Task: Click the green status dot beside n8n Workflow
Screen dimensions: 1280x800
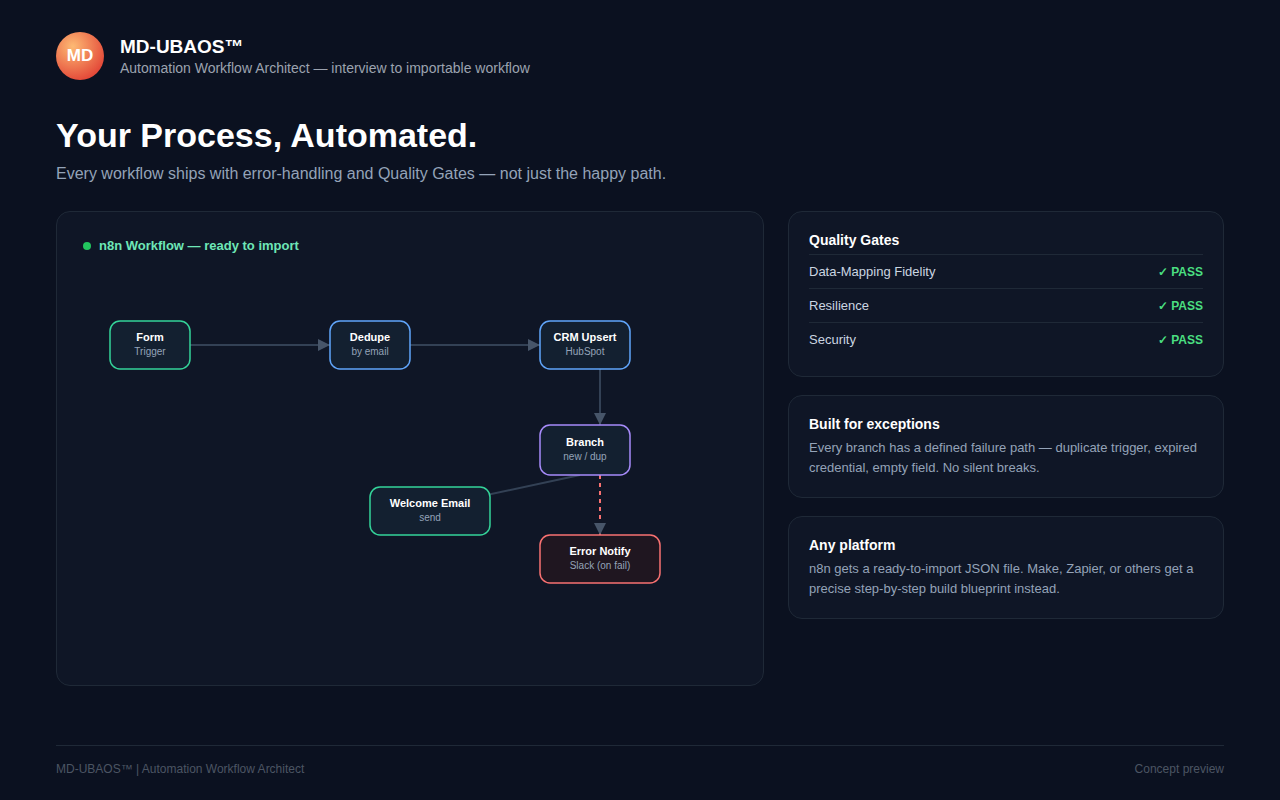Action: (87, 246)
